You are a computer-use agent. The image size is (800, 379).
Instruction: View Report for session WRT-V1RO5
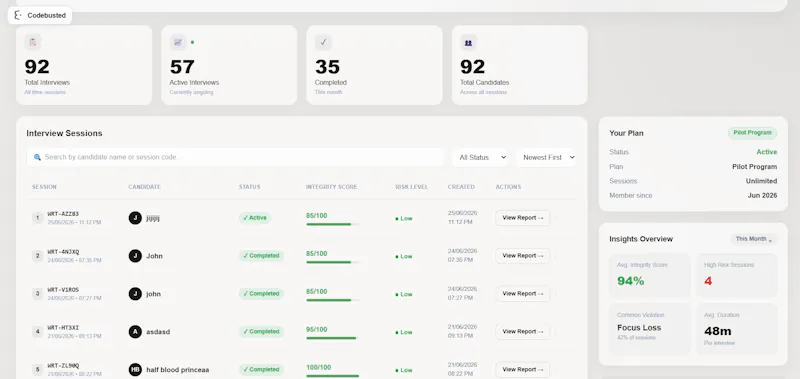[522, 294]
